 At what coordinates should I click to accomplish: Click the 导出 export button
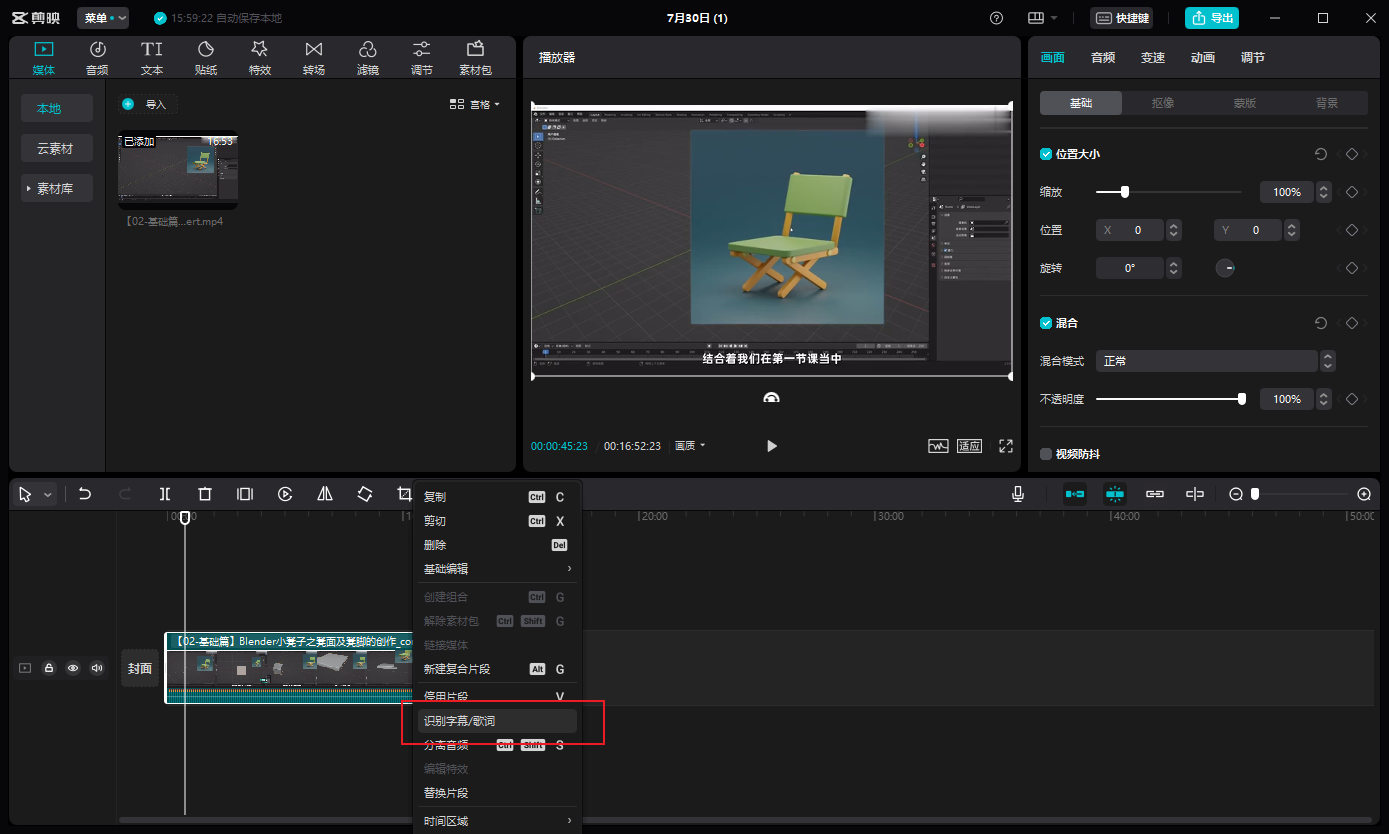click(x=1212, y=18)
